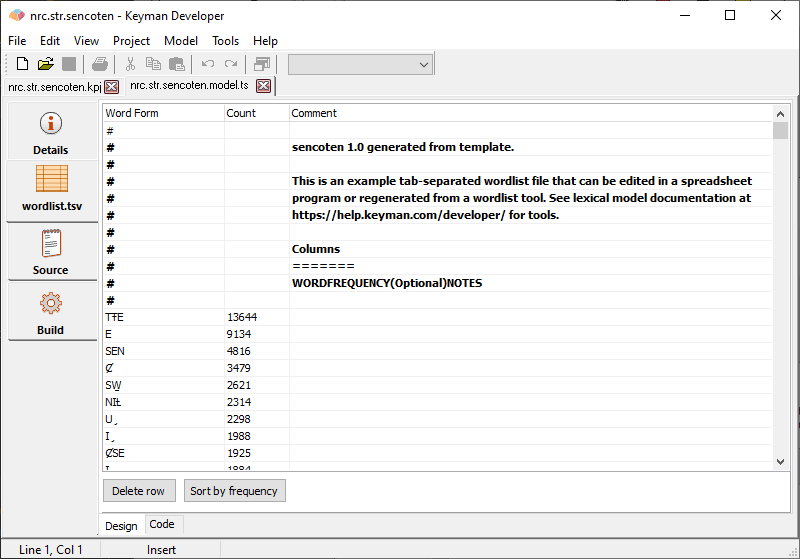Click the Word Form column header

coord(163,113)
